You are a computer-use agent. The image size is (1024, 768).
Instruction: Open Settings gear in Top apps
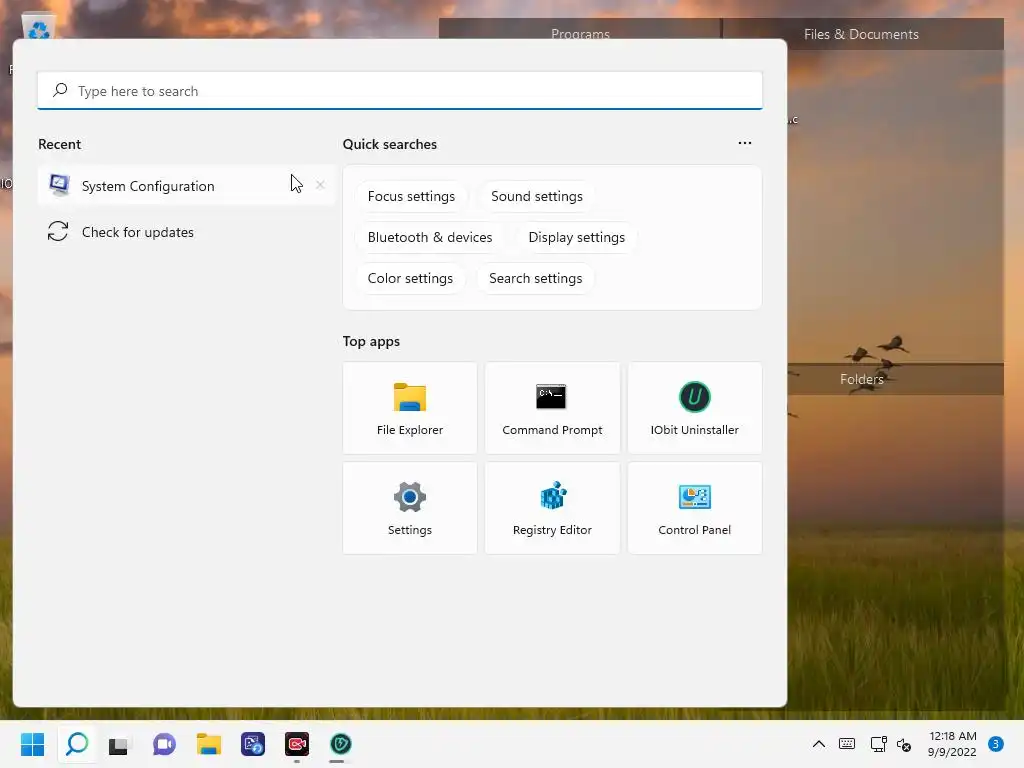click(x=410, y=508)
